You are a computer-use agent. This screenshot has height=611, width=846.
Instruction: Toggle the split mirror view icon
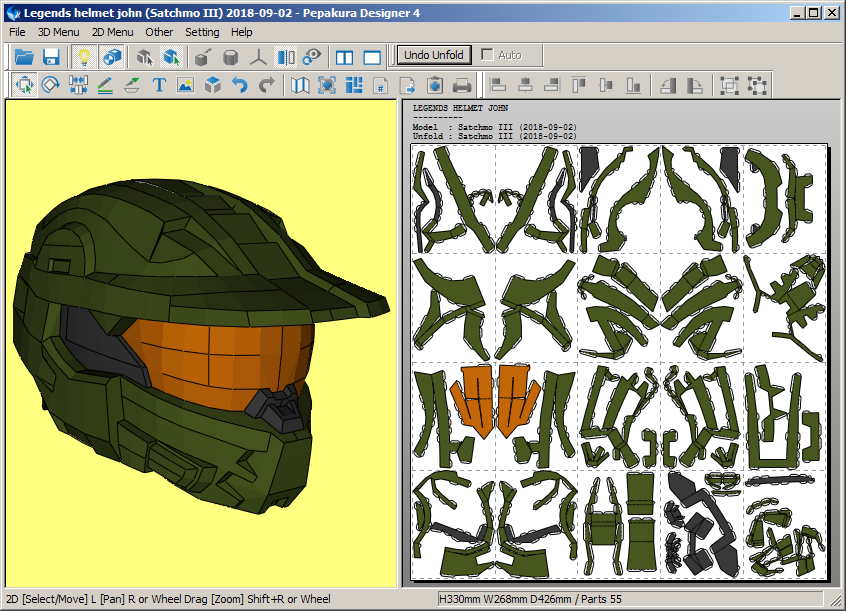coord(286,57)
